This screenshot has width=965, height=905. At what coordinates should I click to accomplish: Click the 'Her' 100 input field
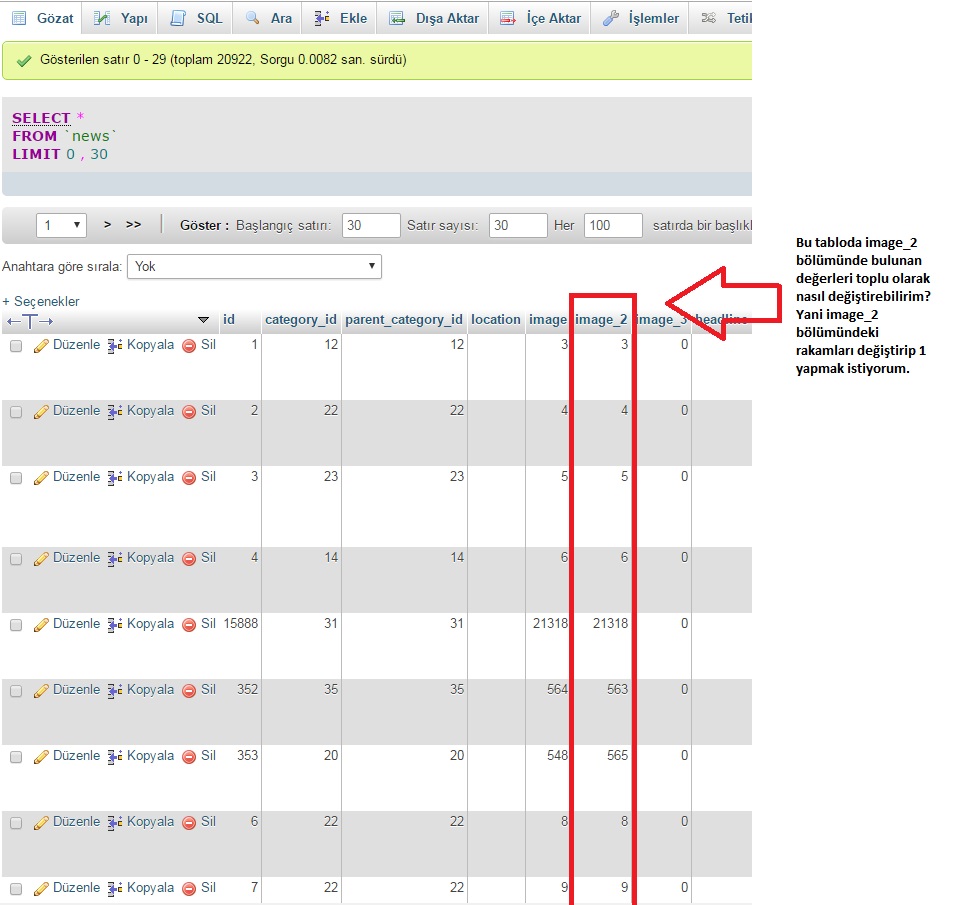[613, 225]
